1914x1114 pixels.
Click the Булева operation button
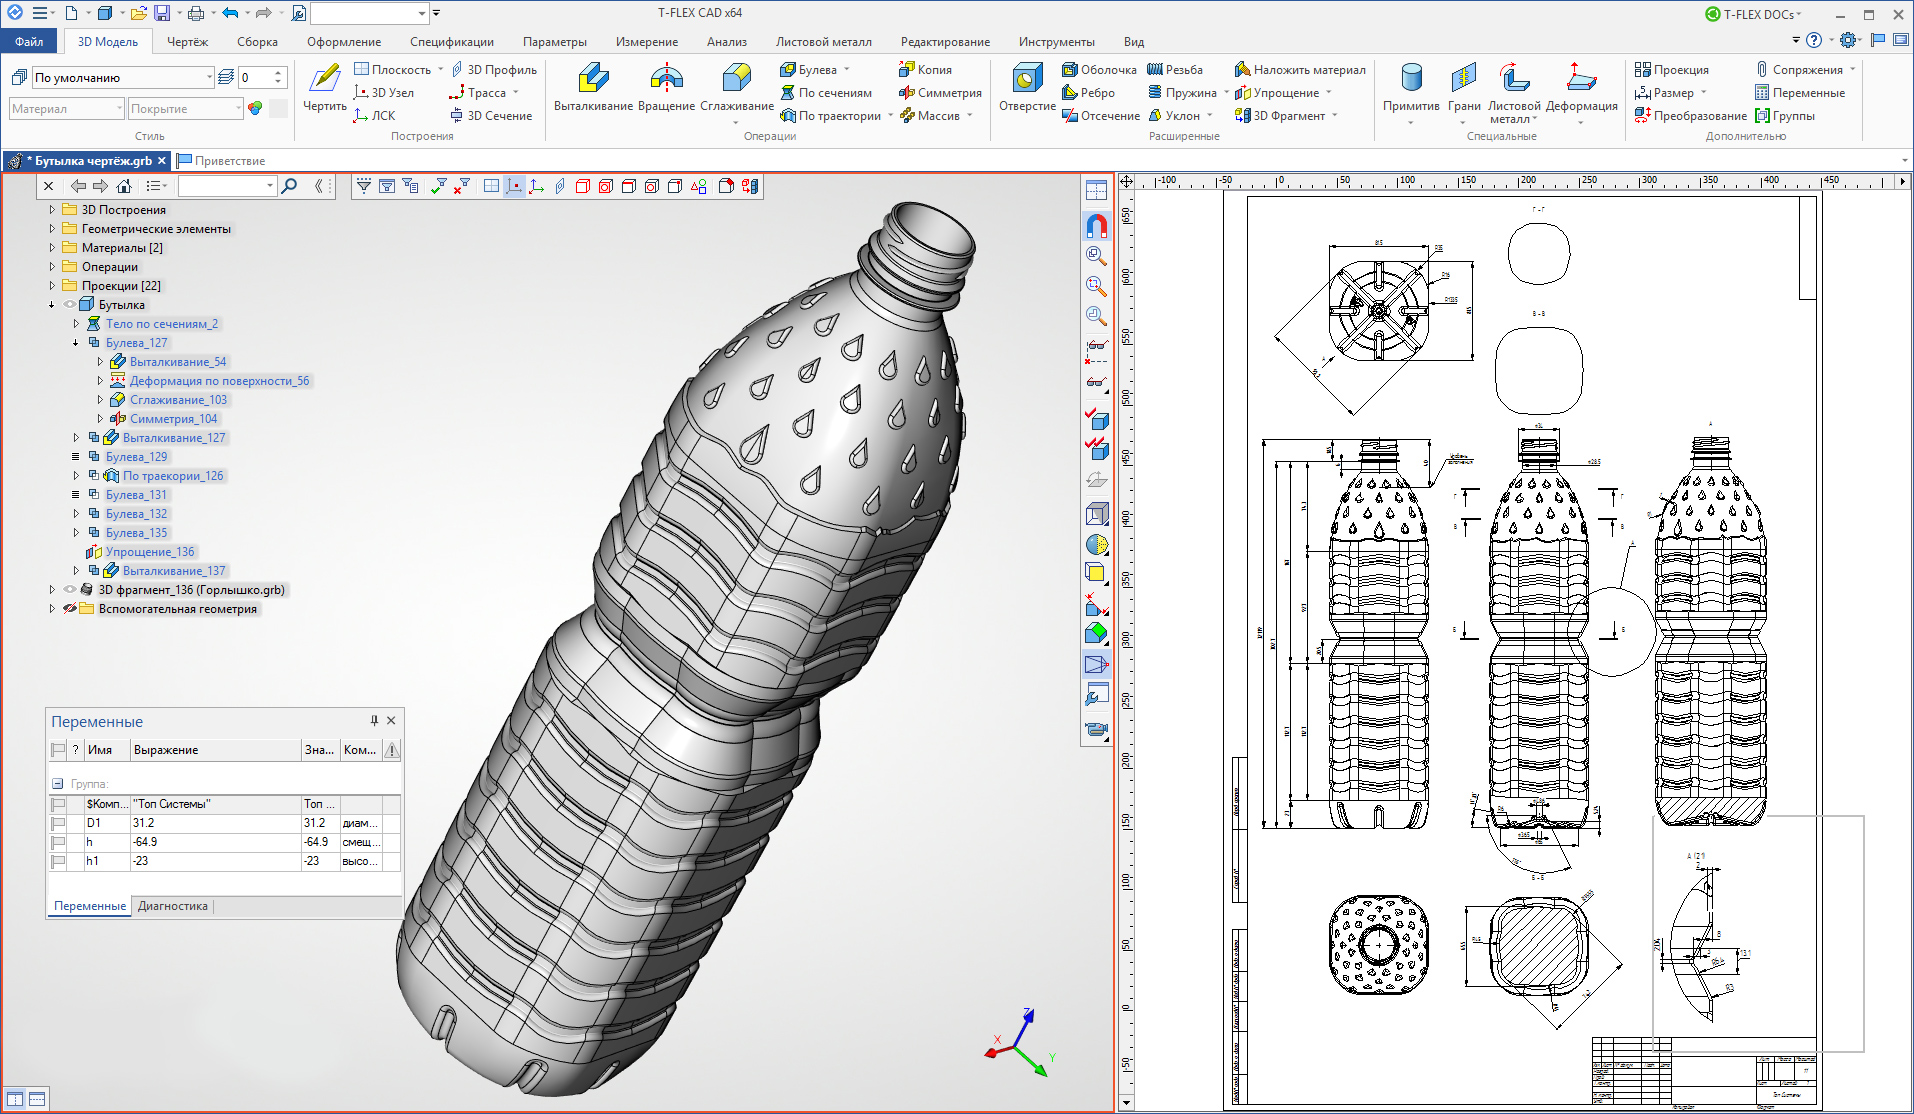pyautogui.click(x=809, y=69)
